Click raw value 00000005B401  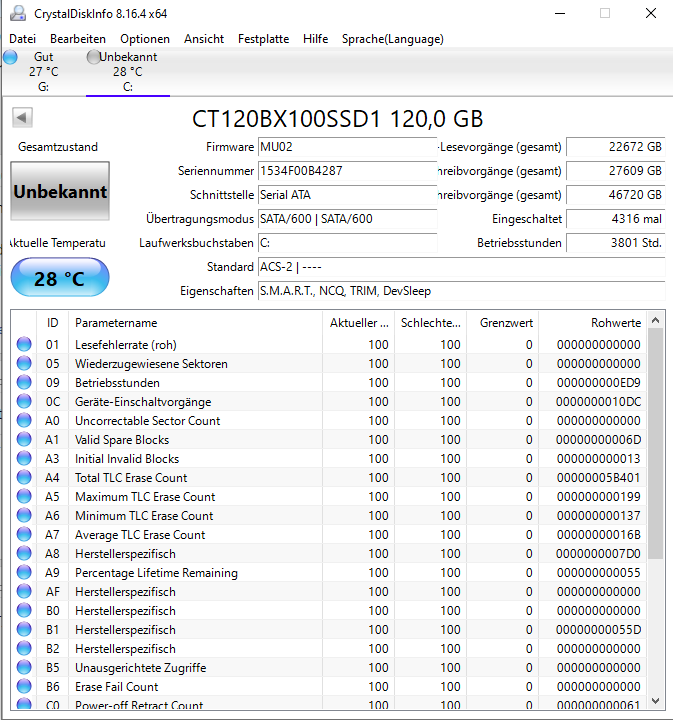tap(598, 478)
